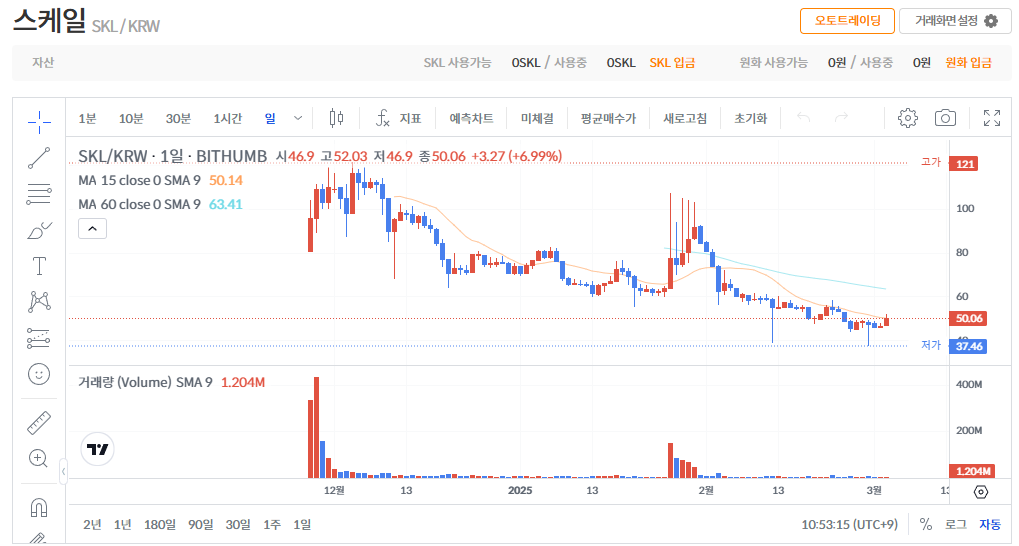Image resolution: width=1019 pixels, height=546 pixels.
Task: Click MA 60 close indicator legend
Action: (139, 204)
